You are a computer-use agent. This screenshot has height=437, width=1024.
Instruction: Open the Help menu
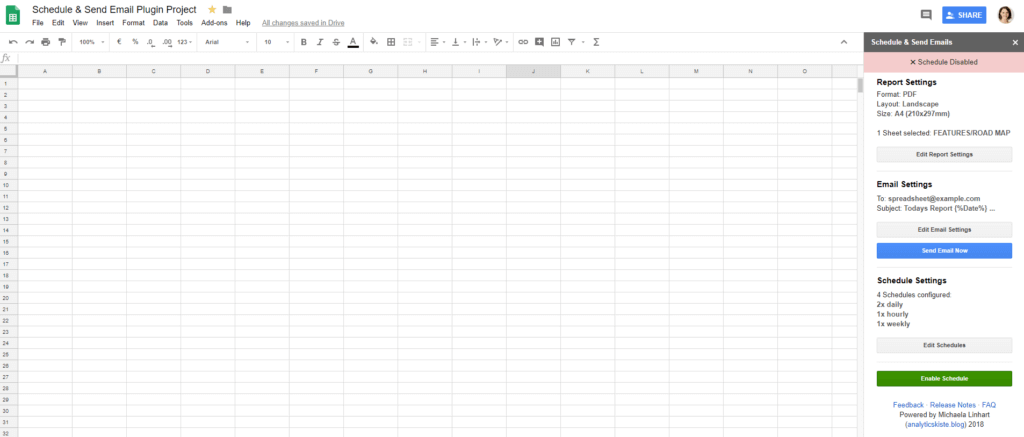pos(243,23)
